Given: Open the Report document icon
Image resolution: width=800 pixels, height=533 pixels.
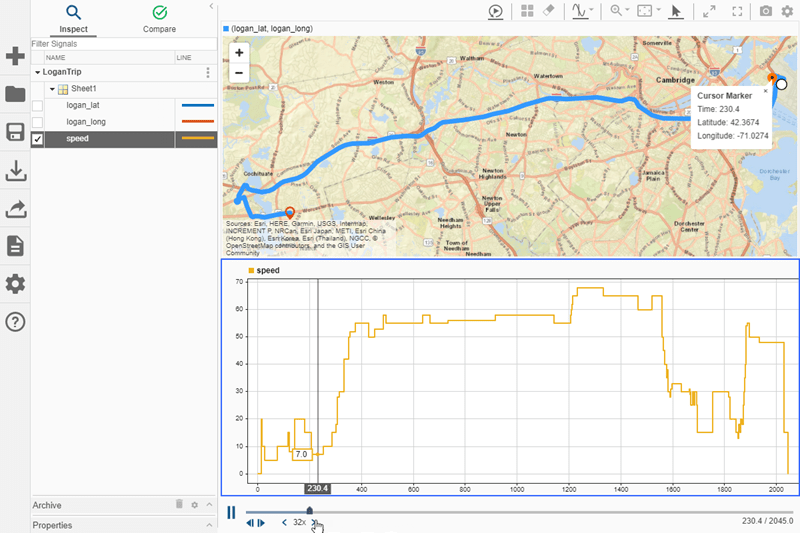Looking at the screenshot, I should coord(15,246).
